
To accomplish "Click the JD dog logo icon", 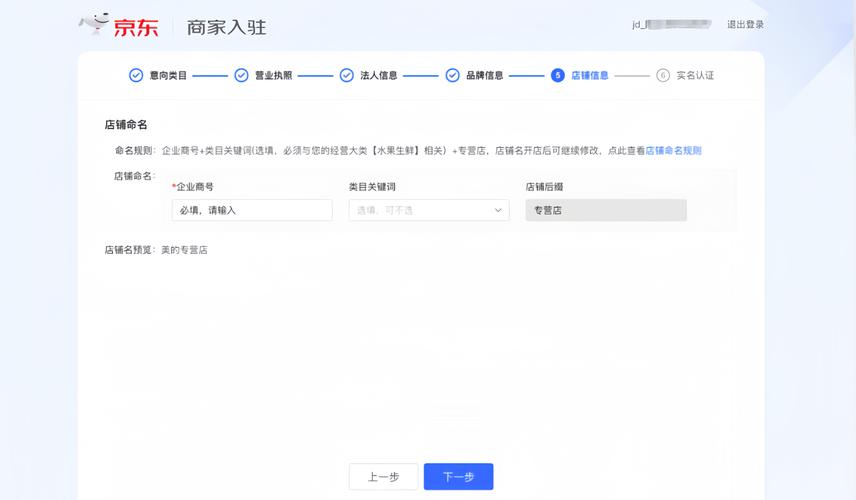I will click(x=94, y=23).
